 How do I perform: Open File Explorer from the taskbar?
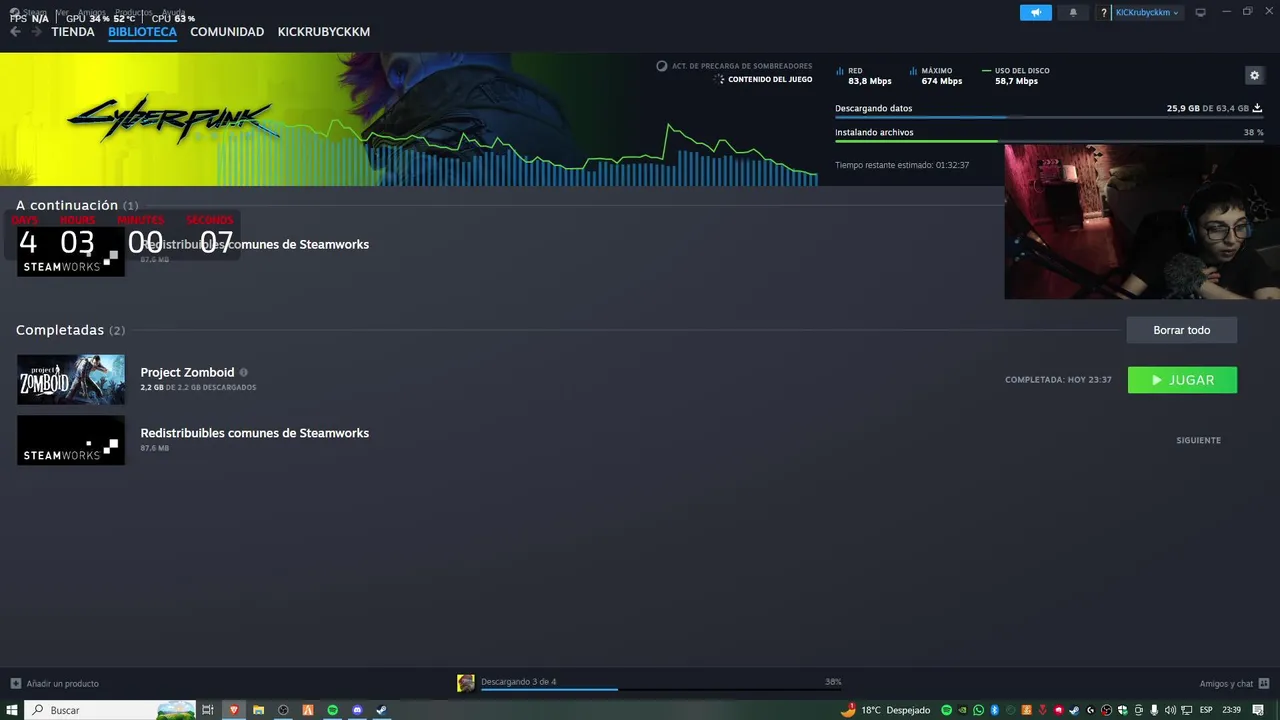pos(258,710)
